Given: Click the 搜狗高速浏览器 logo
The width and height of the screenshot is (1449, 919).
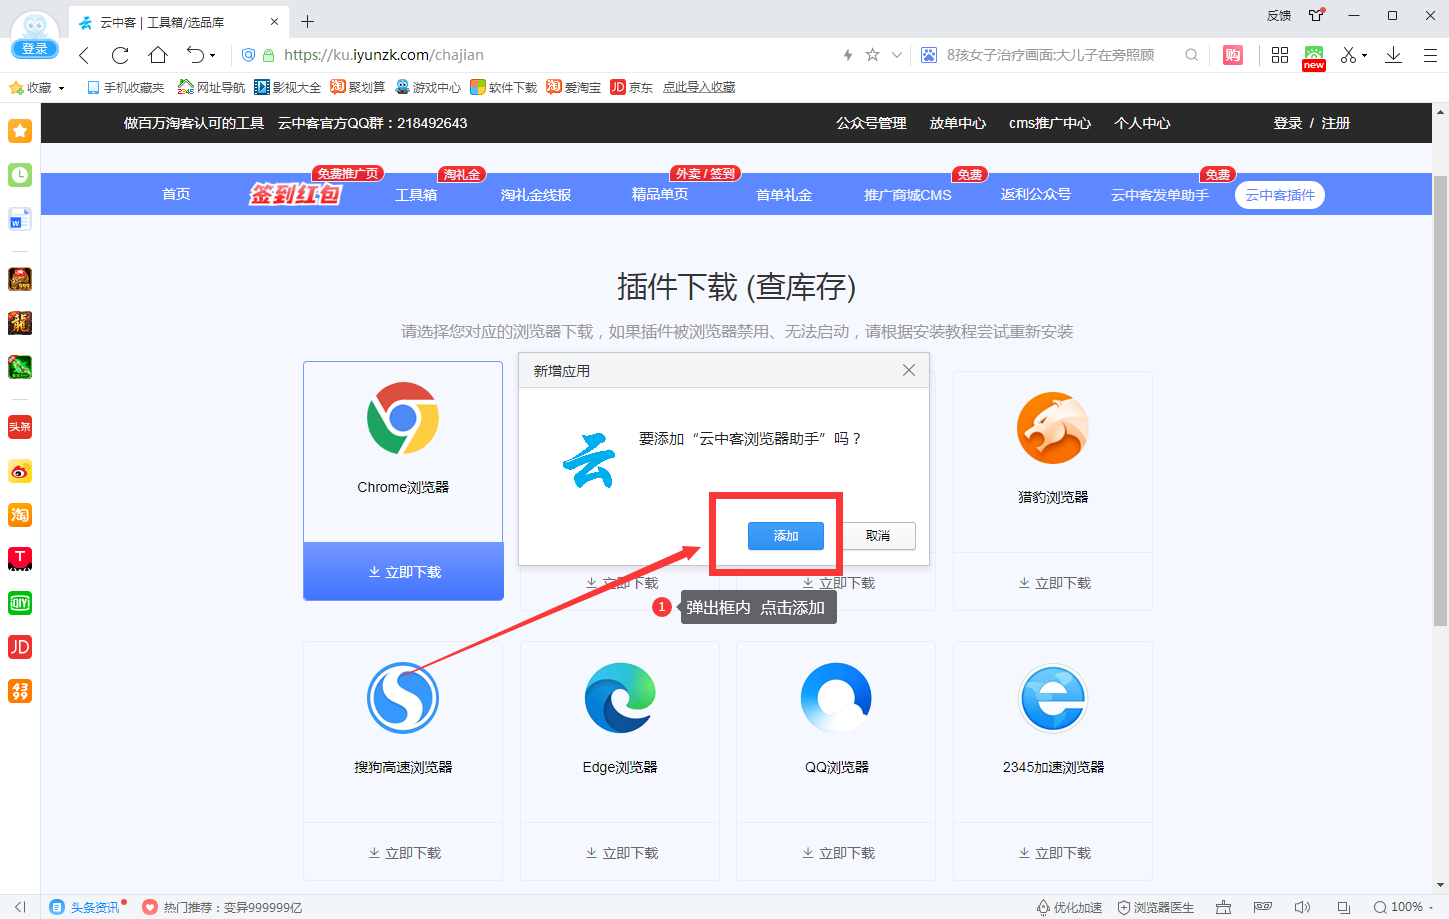Looking at the screenshot, I should (403, 698).
